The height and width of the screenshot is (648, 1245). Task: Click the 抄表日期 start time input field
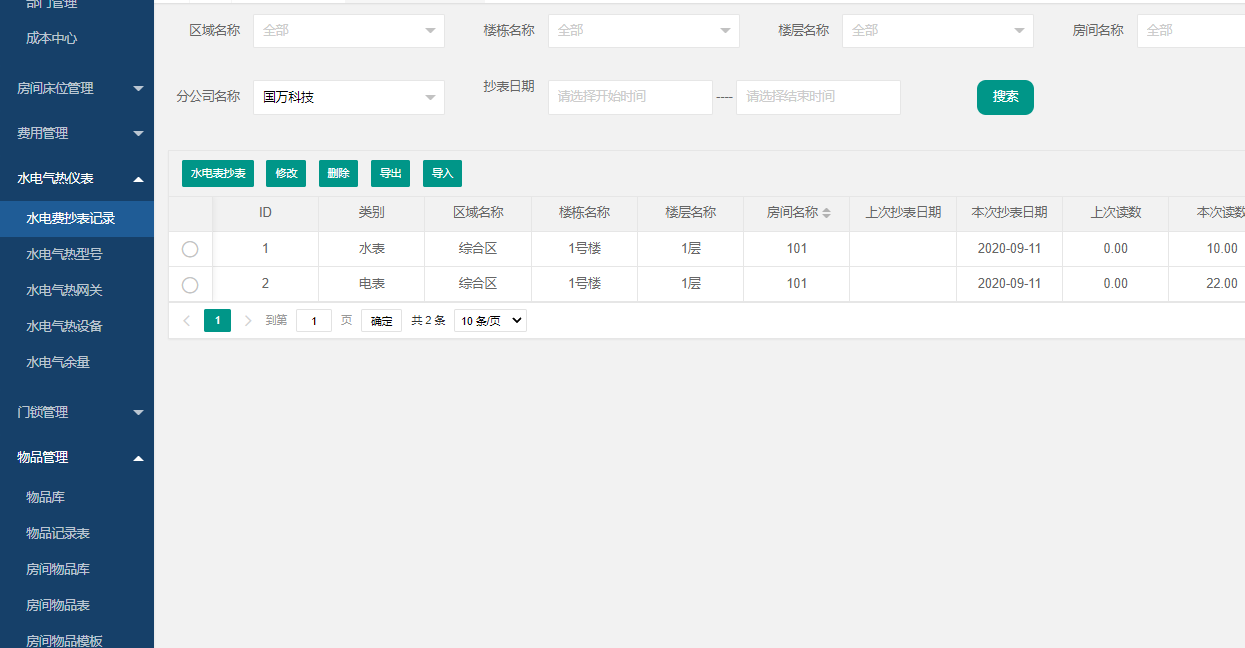point(630,97)
